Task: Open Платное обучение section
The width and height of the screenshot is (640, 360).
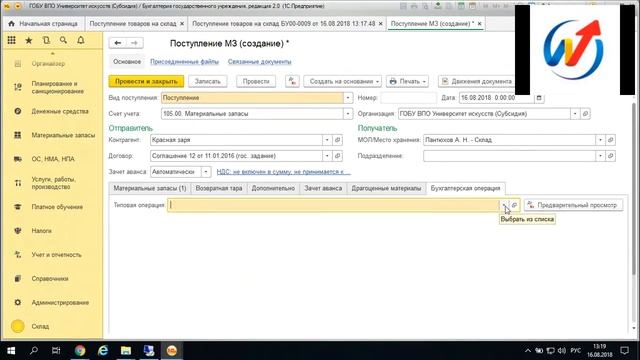Action: pyautogui.click(x=57, y=207)
